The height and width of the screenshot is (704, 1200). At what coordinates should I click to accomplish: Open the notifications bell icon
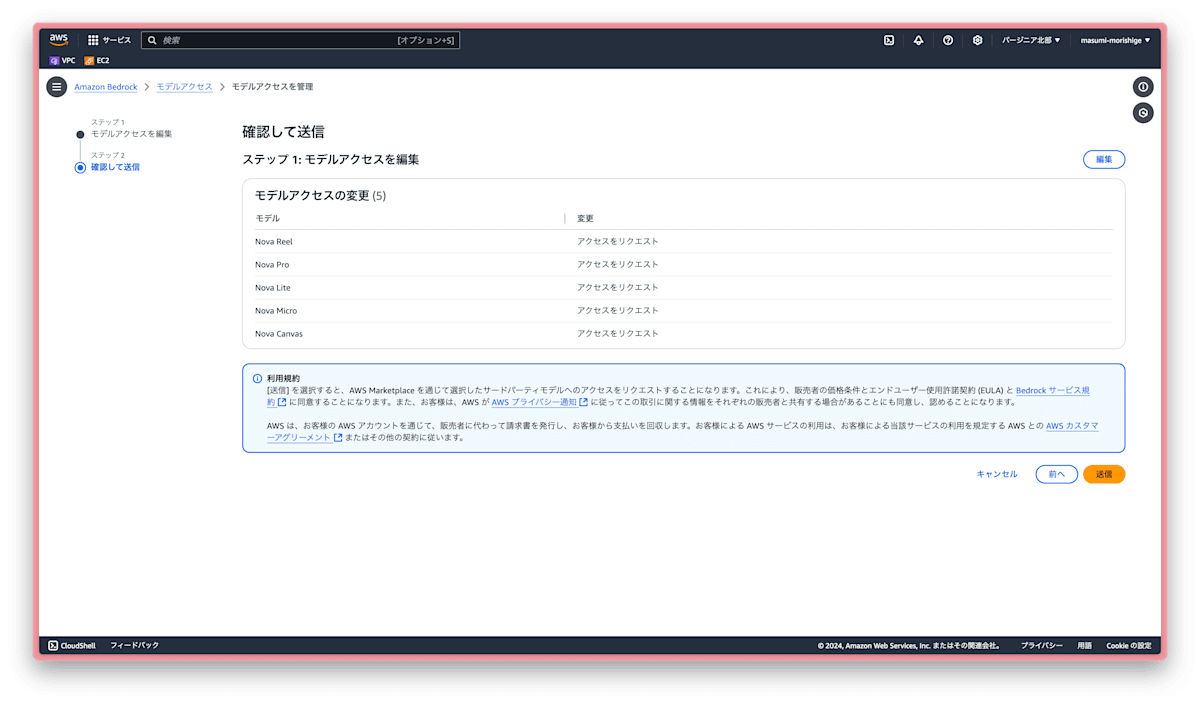pyautogui.click(x=918, y=40)
